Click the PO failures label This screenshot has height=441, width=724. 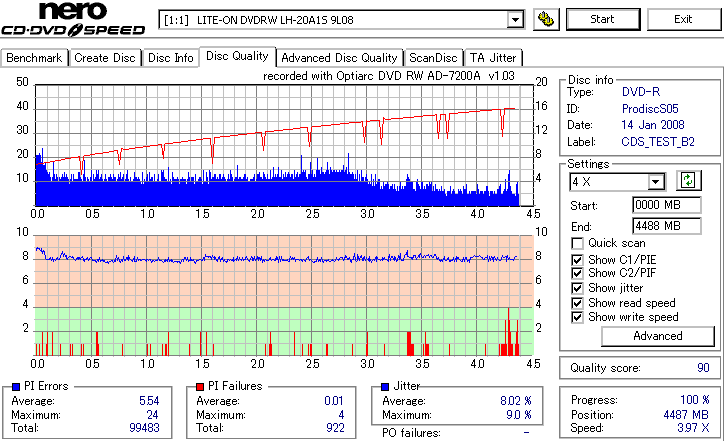click(x=411, y=433)
